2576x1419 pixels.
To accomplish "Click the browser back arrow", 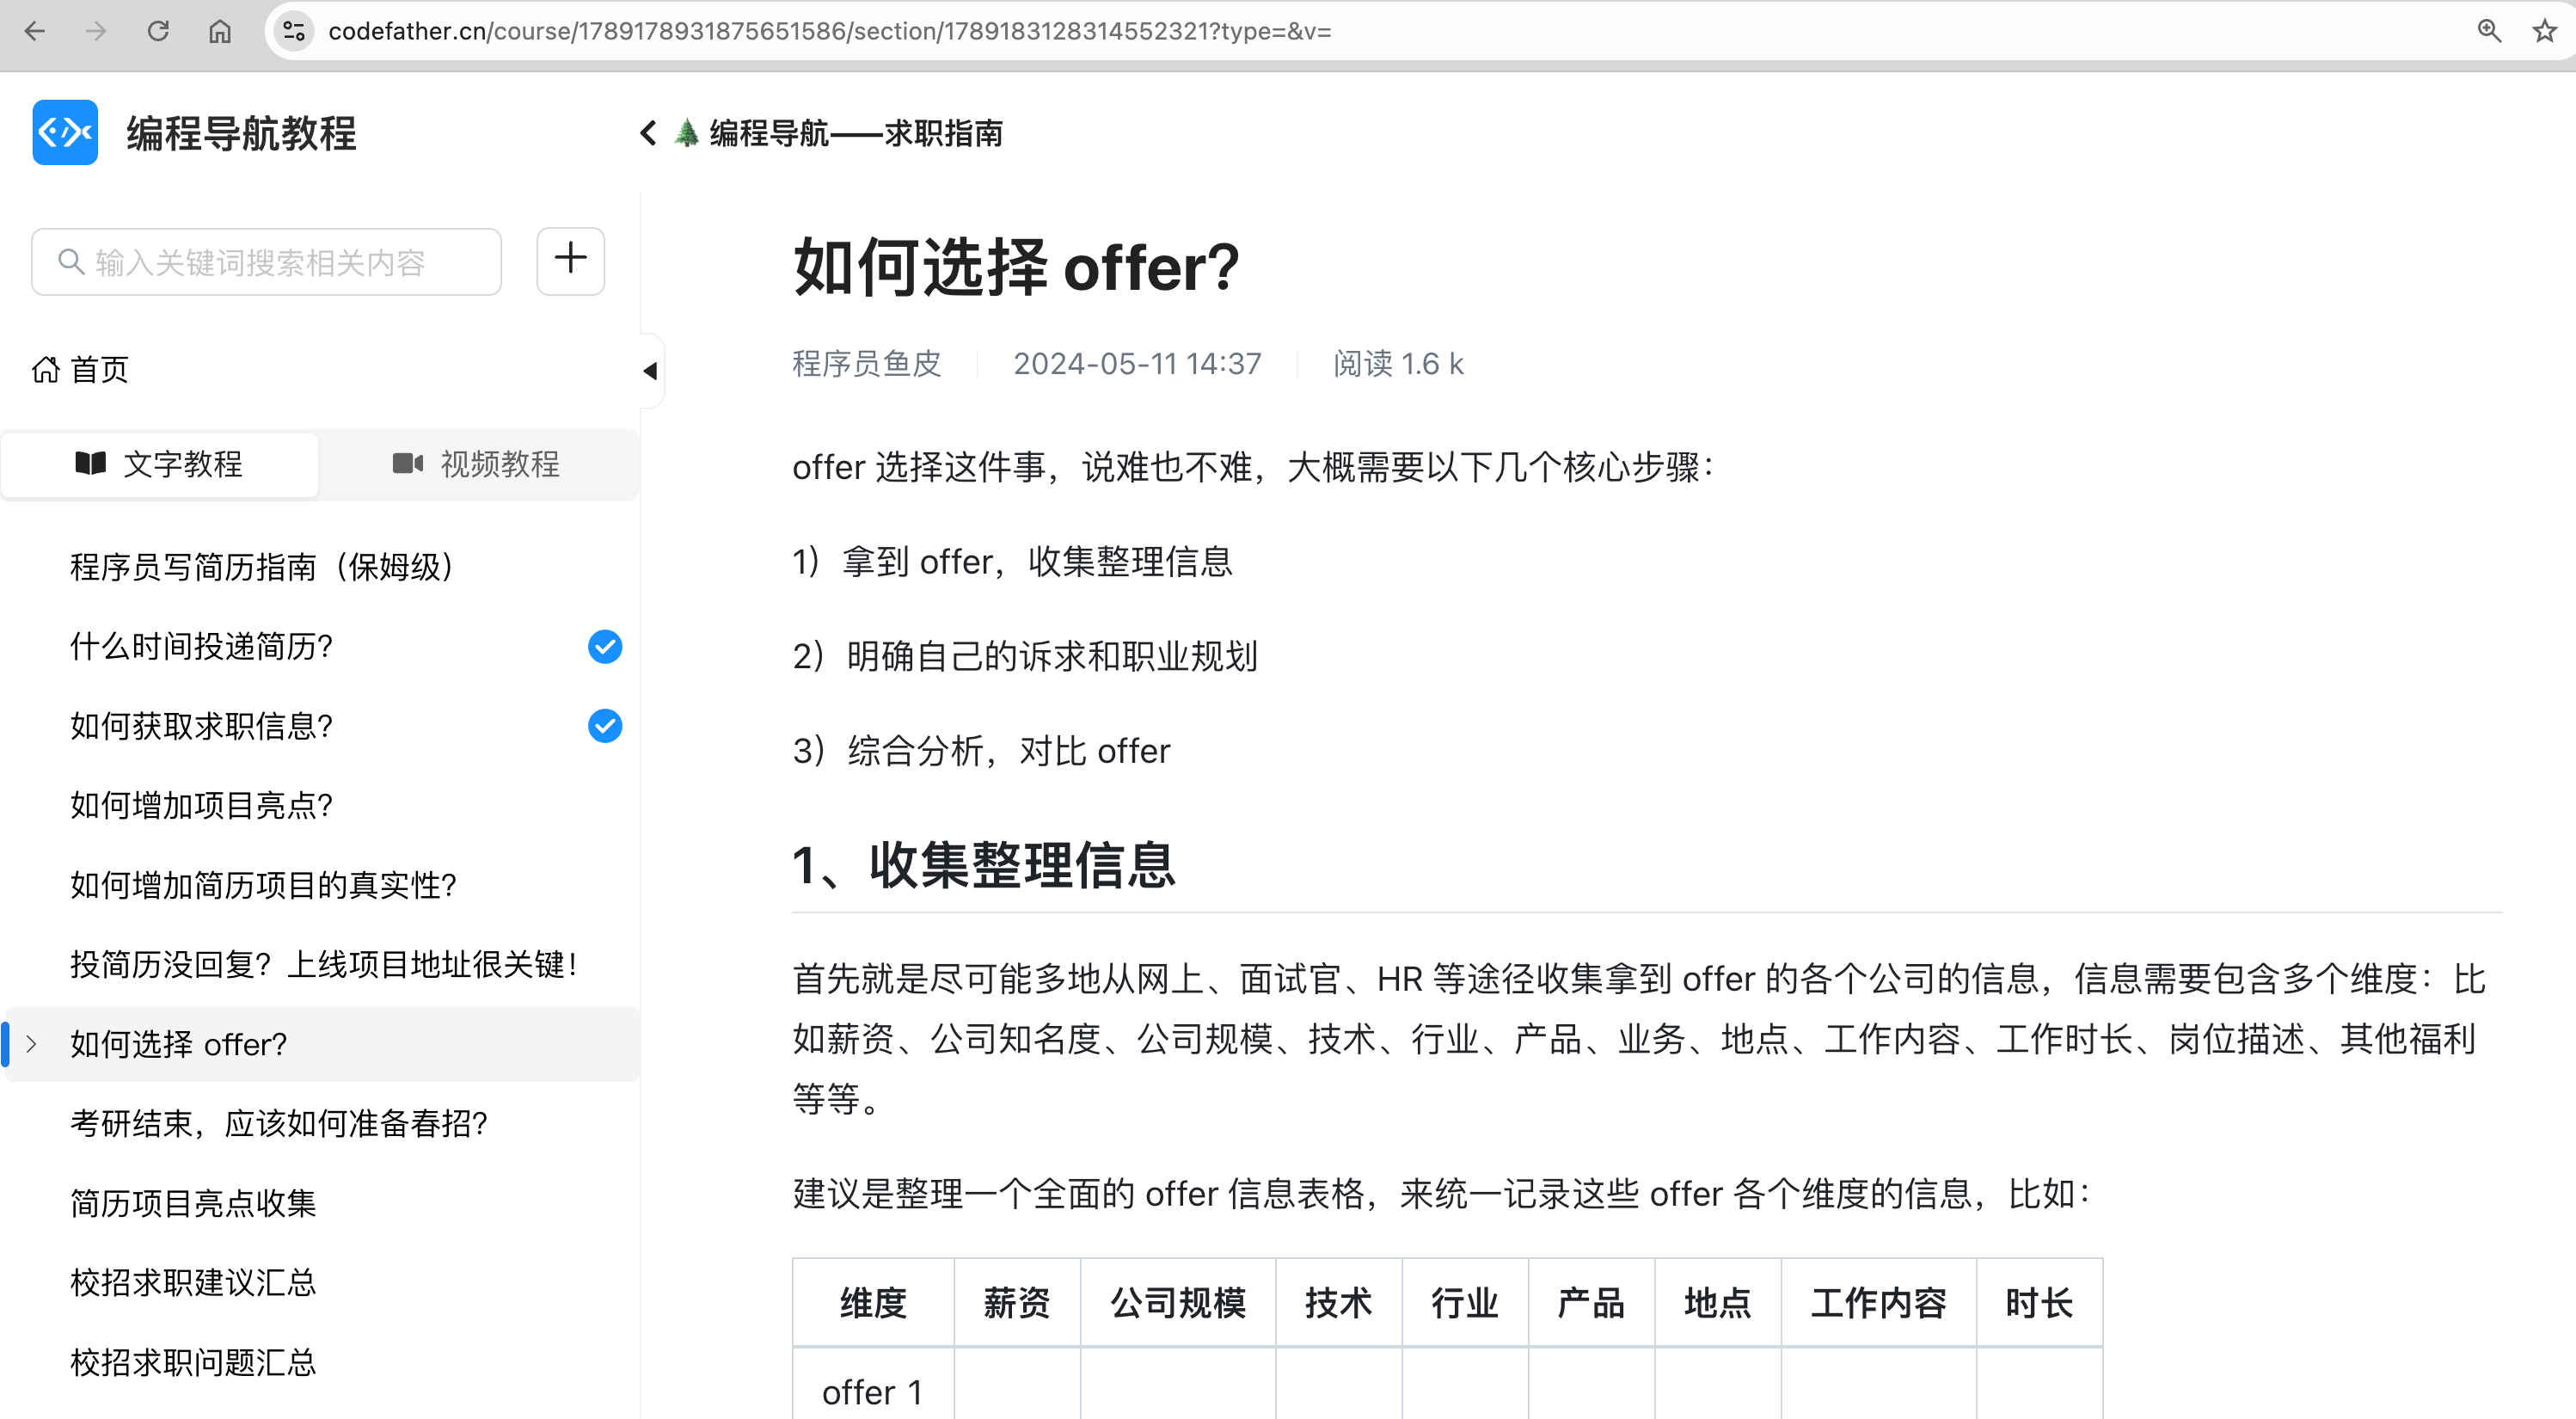I will click(35, 31).
